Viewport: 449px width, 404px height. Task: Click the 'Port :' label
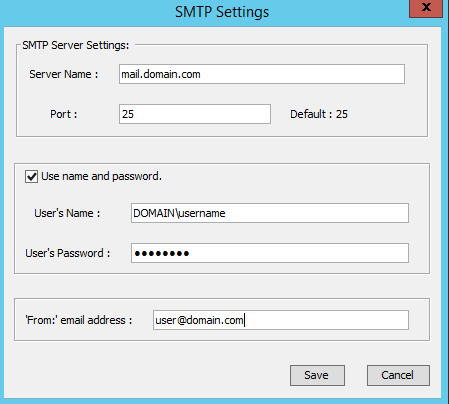point(64,114)
